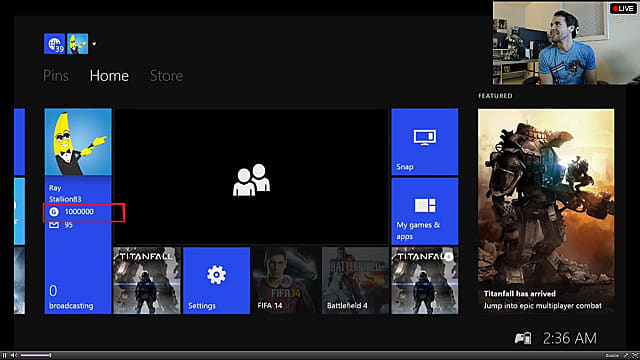The image size is (640, 360).
Task: Open the 0 broadcasting section
Action: 71,297
